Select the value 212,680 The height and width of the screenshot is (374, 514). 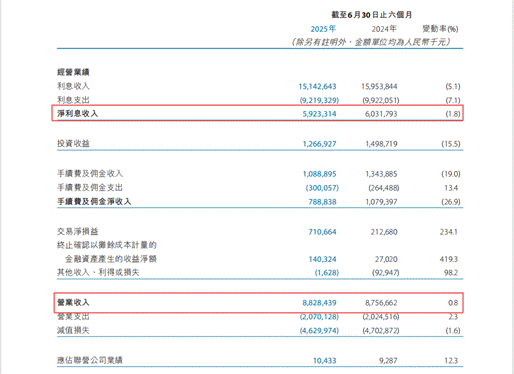(384, 232)
